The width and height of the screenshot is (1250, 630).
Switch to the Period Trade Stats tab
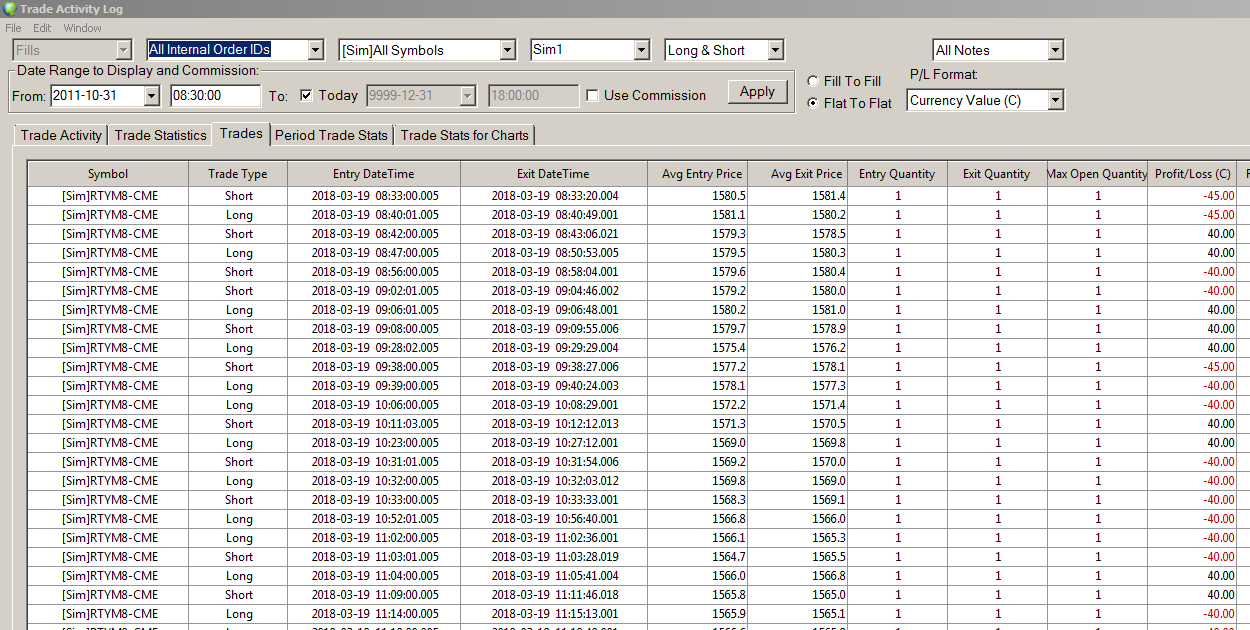(x=331, y=135)
